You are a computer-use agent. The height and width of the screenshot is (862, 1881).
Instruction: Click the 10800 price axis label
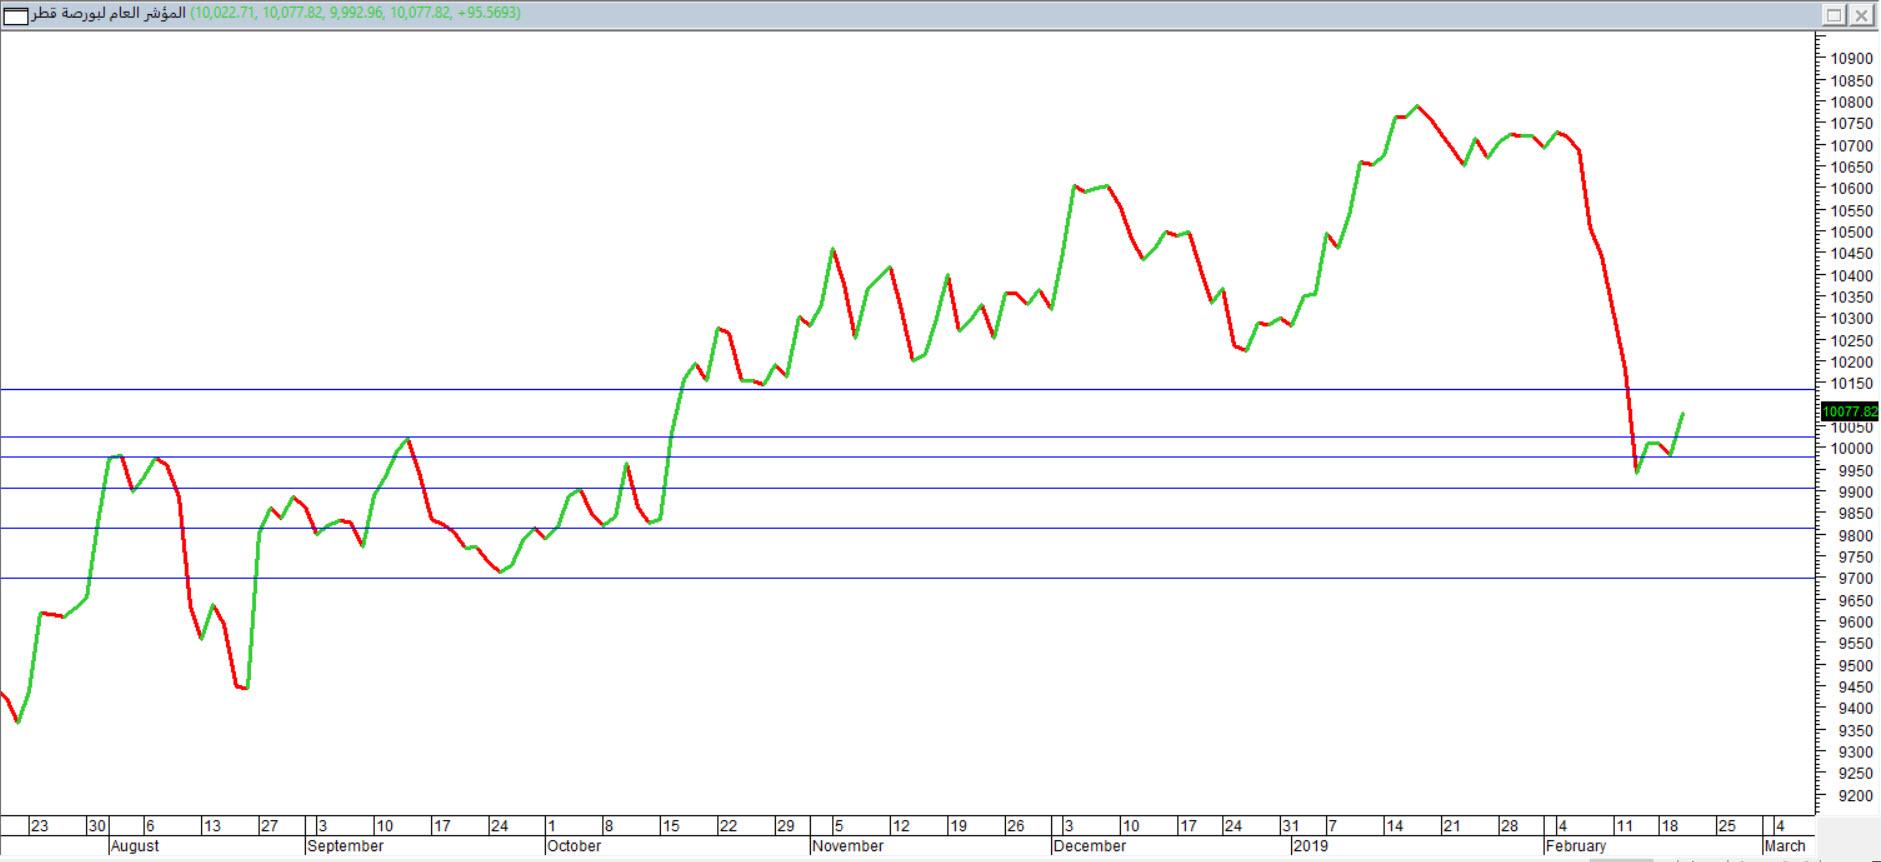tap(1852, 102)
